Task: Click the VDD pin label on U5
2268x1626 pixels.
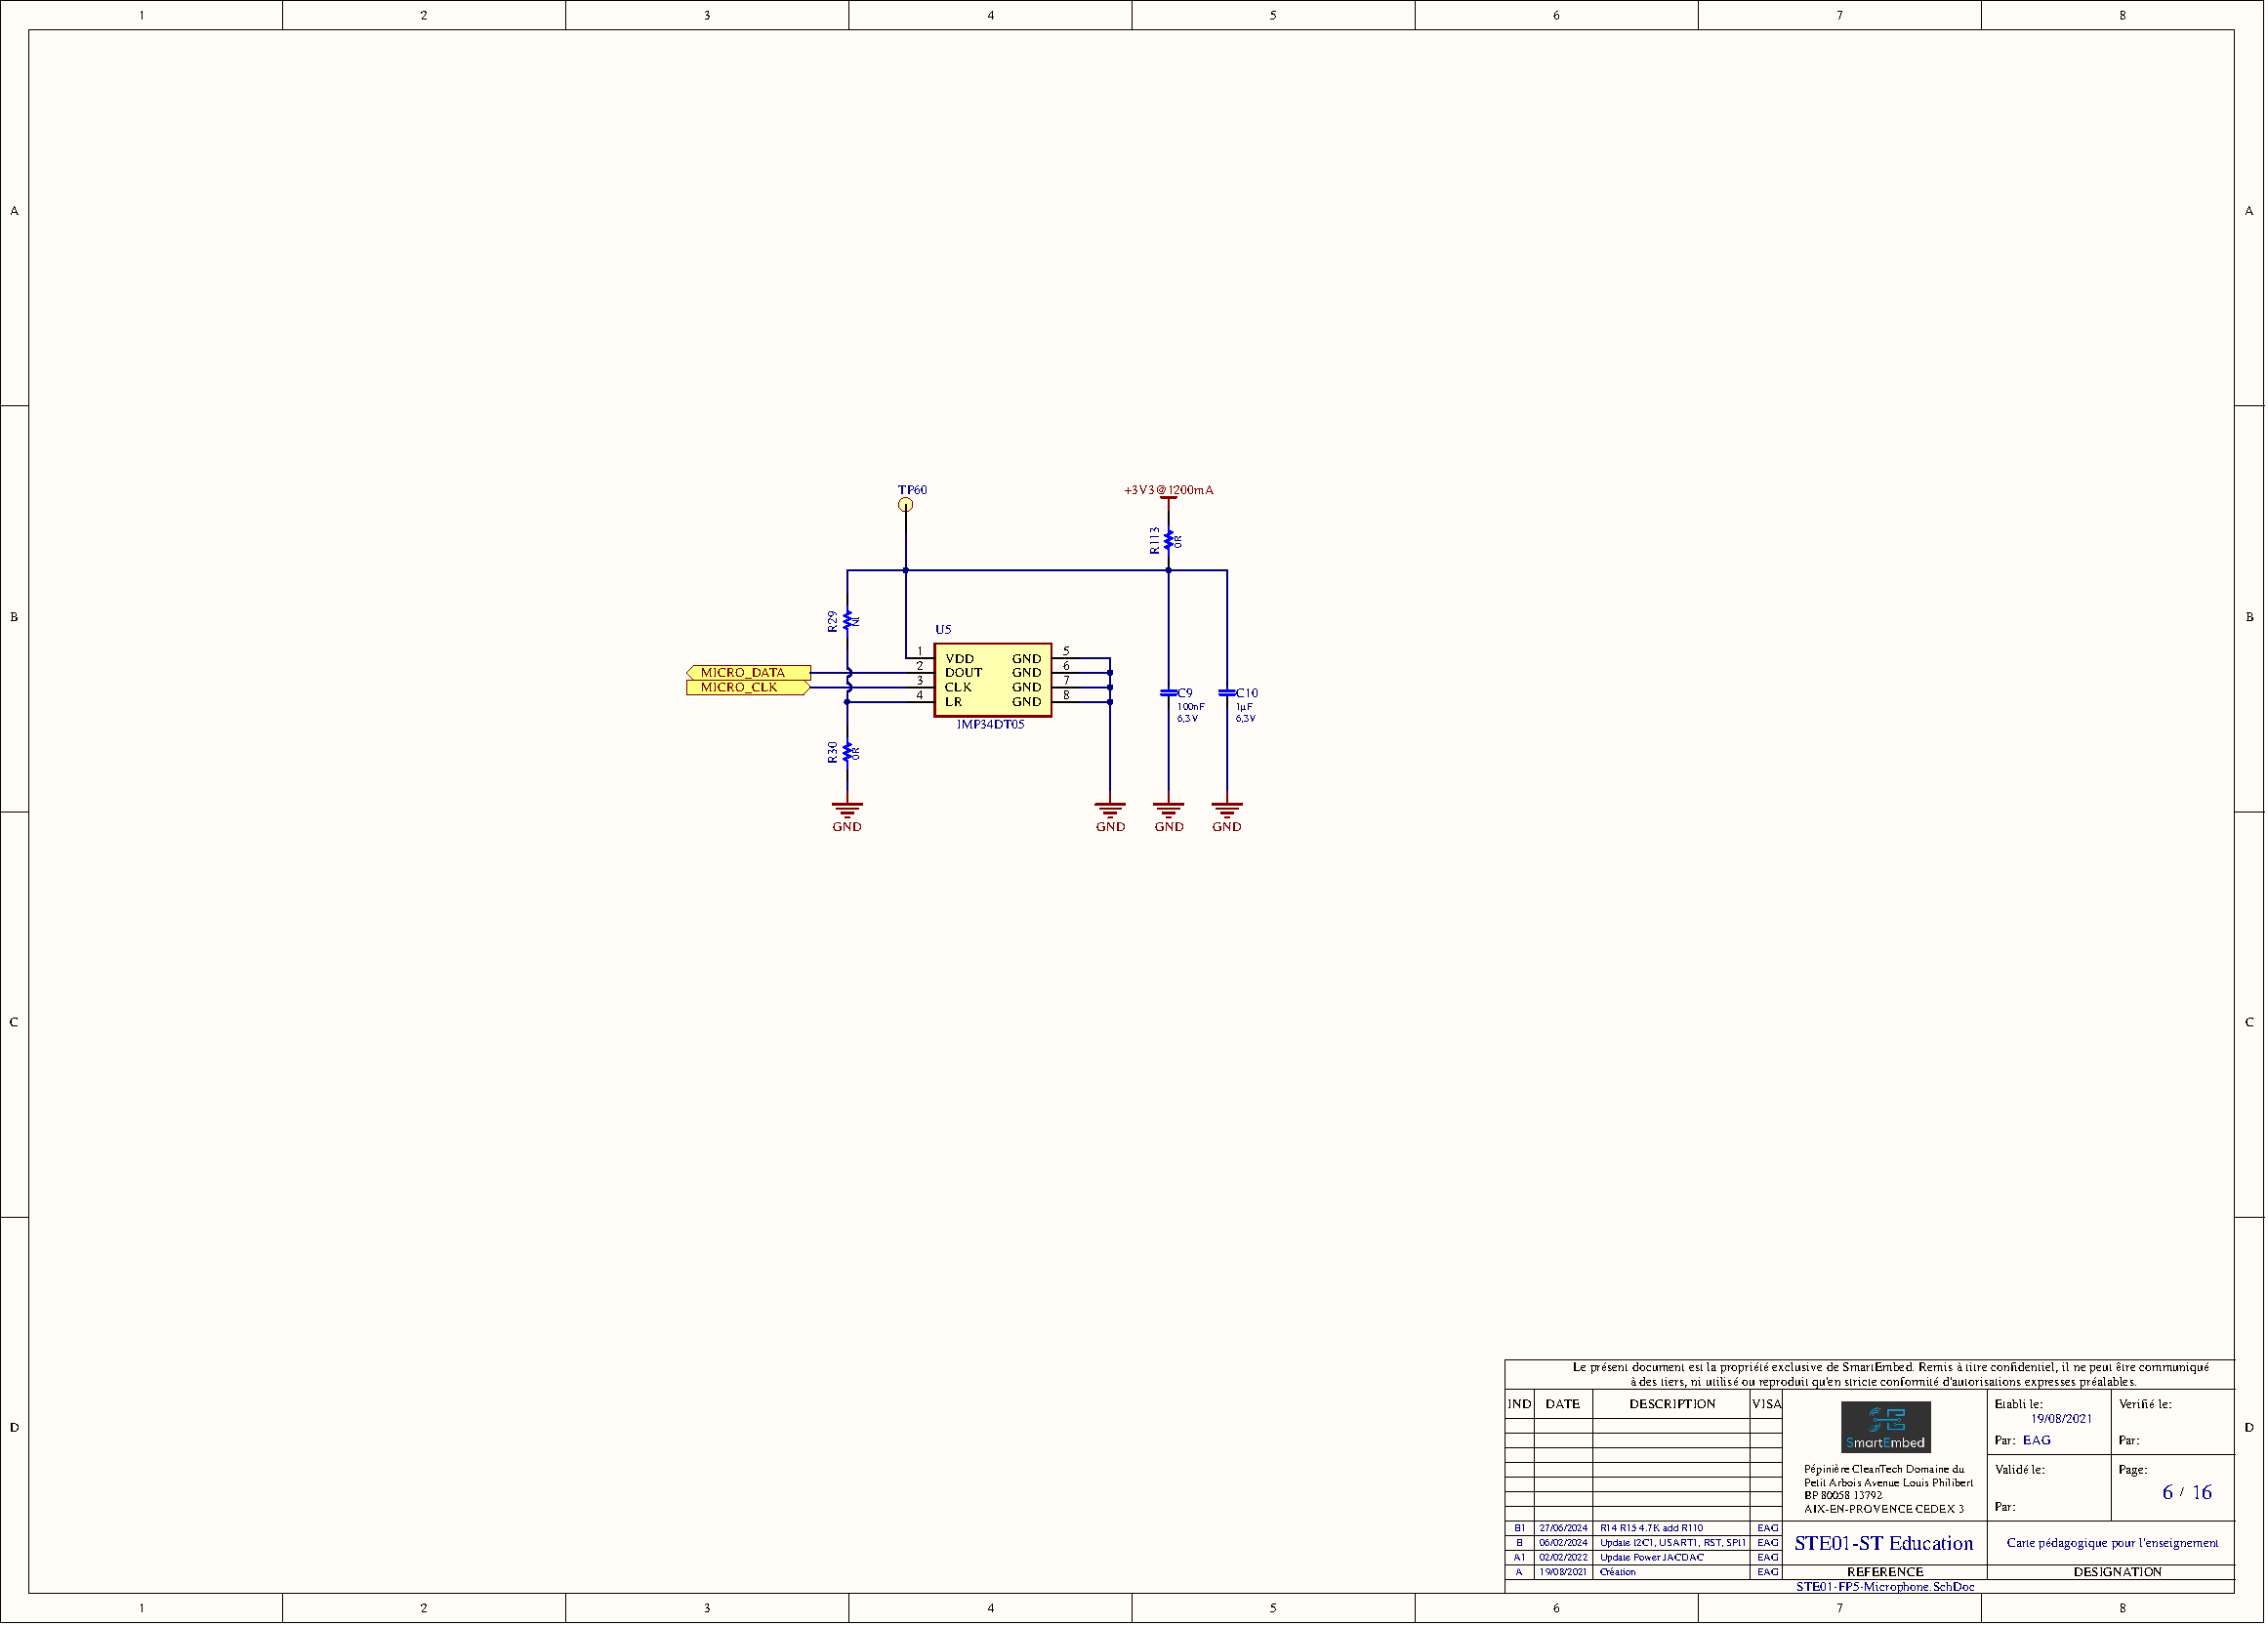Action: click(x=959, y=659)
